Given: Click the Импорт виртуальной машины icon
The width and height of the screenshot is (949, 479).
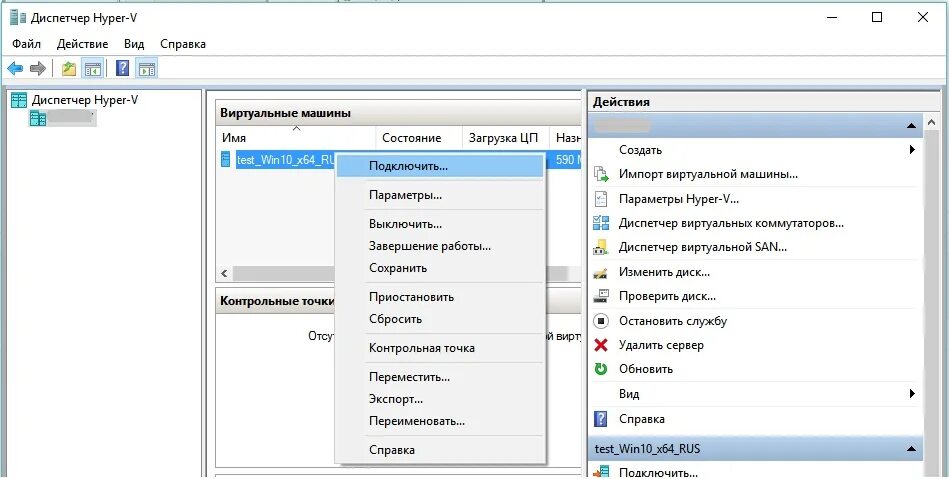Looking at the screenshot, I should click(600, 174).
